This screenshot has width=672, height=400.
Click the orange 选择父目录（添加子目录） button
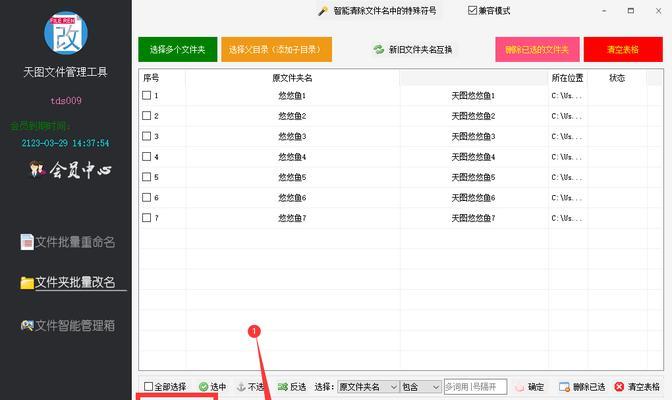point(276,49)
